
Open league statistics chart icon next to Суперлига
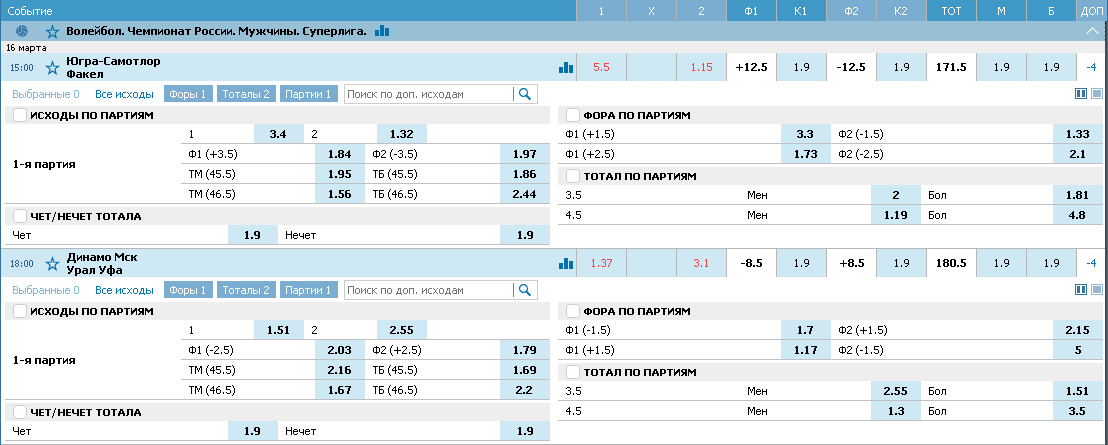pos(382,30)
